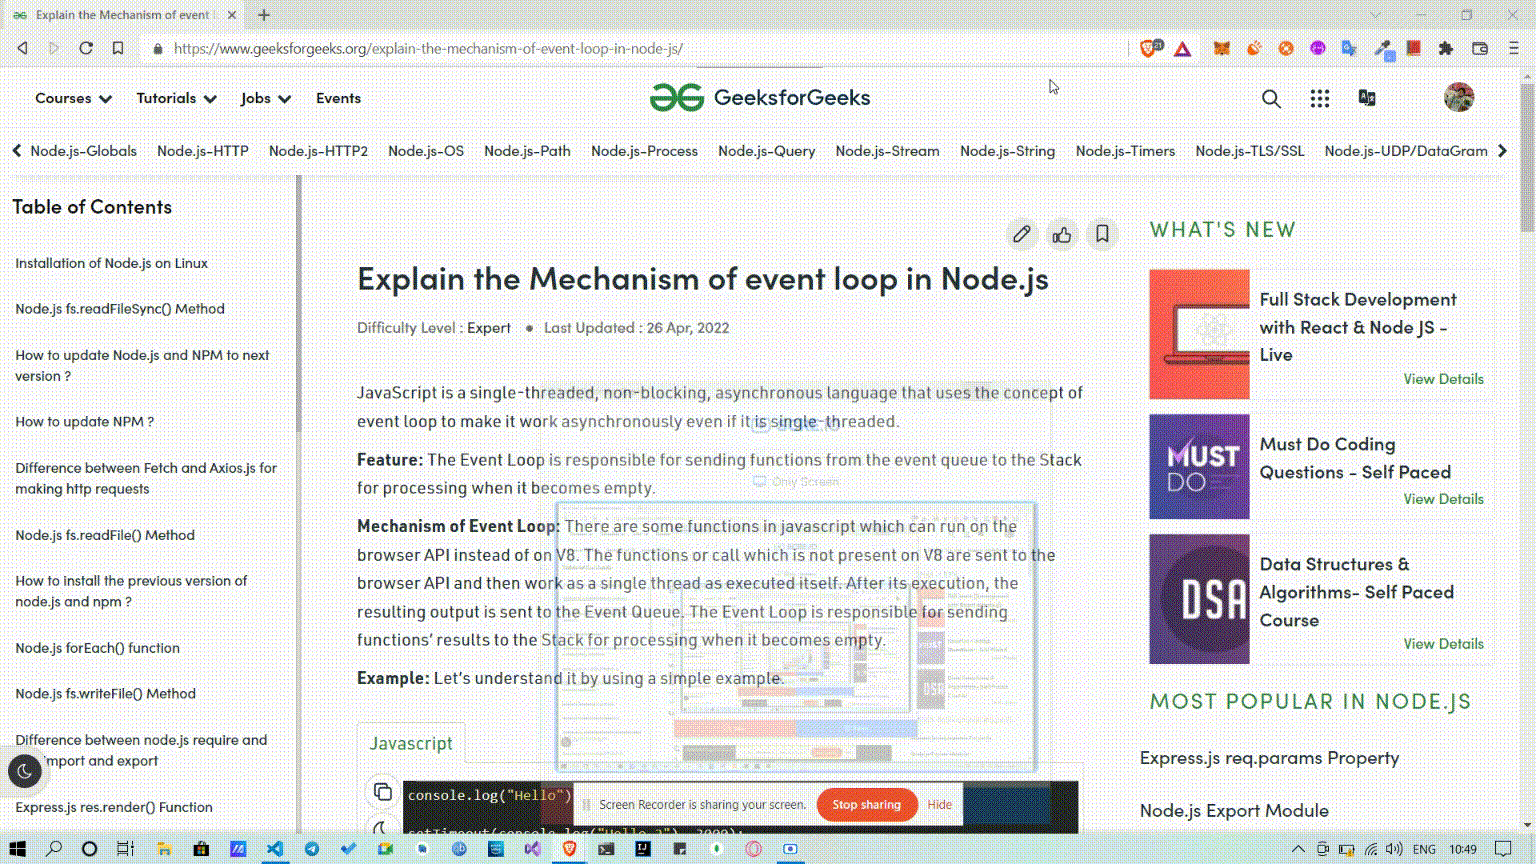The image size is (1536, 864).
Task: Open a new browser tab with plus
Action: click(264, 15)
